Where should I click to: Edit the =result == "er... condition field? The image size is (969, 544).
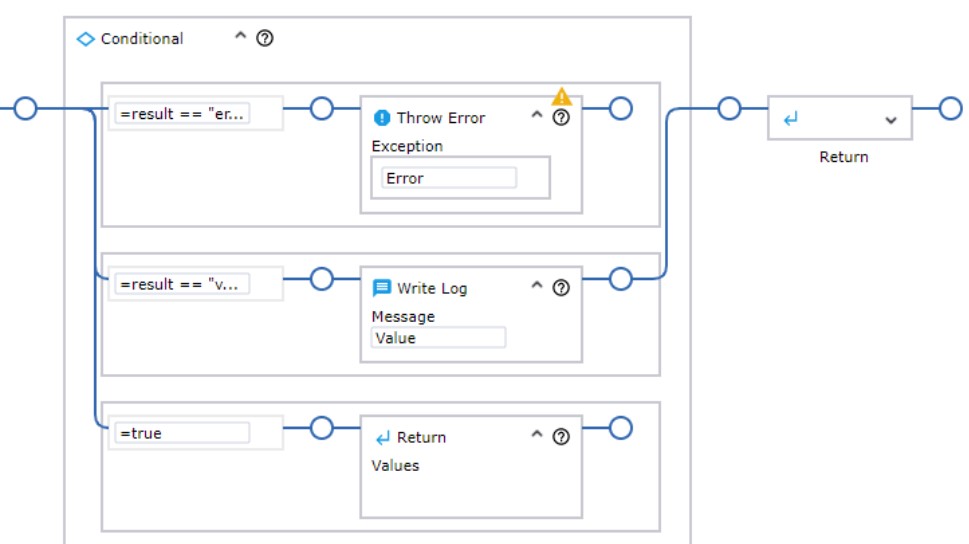click(183, 114)
